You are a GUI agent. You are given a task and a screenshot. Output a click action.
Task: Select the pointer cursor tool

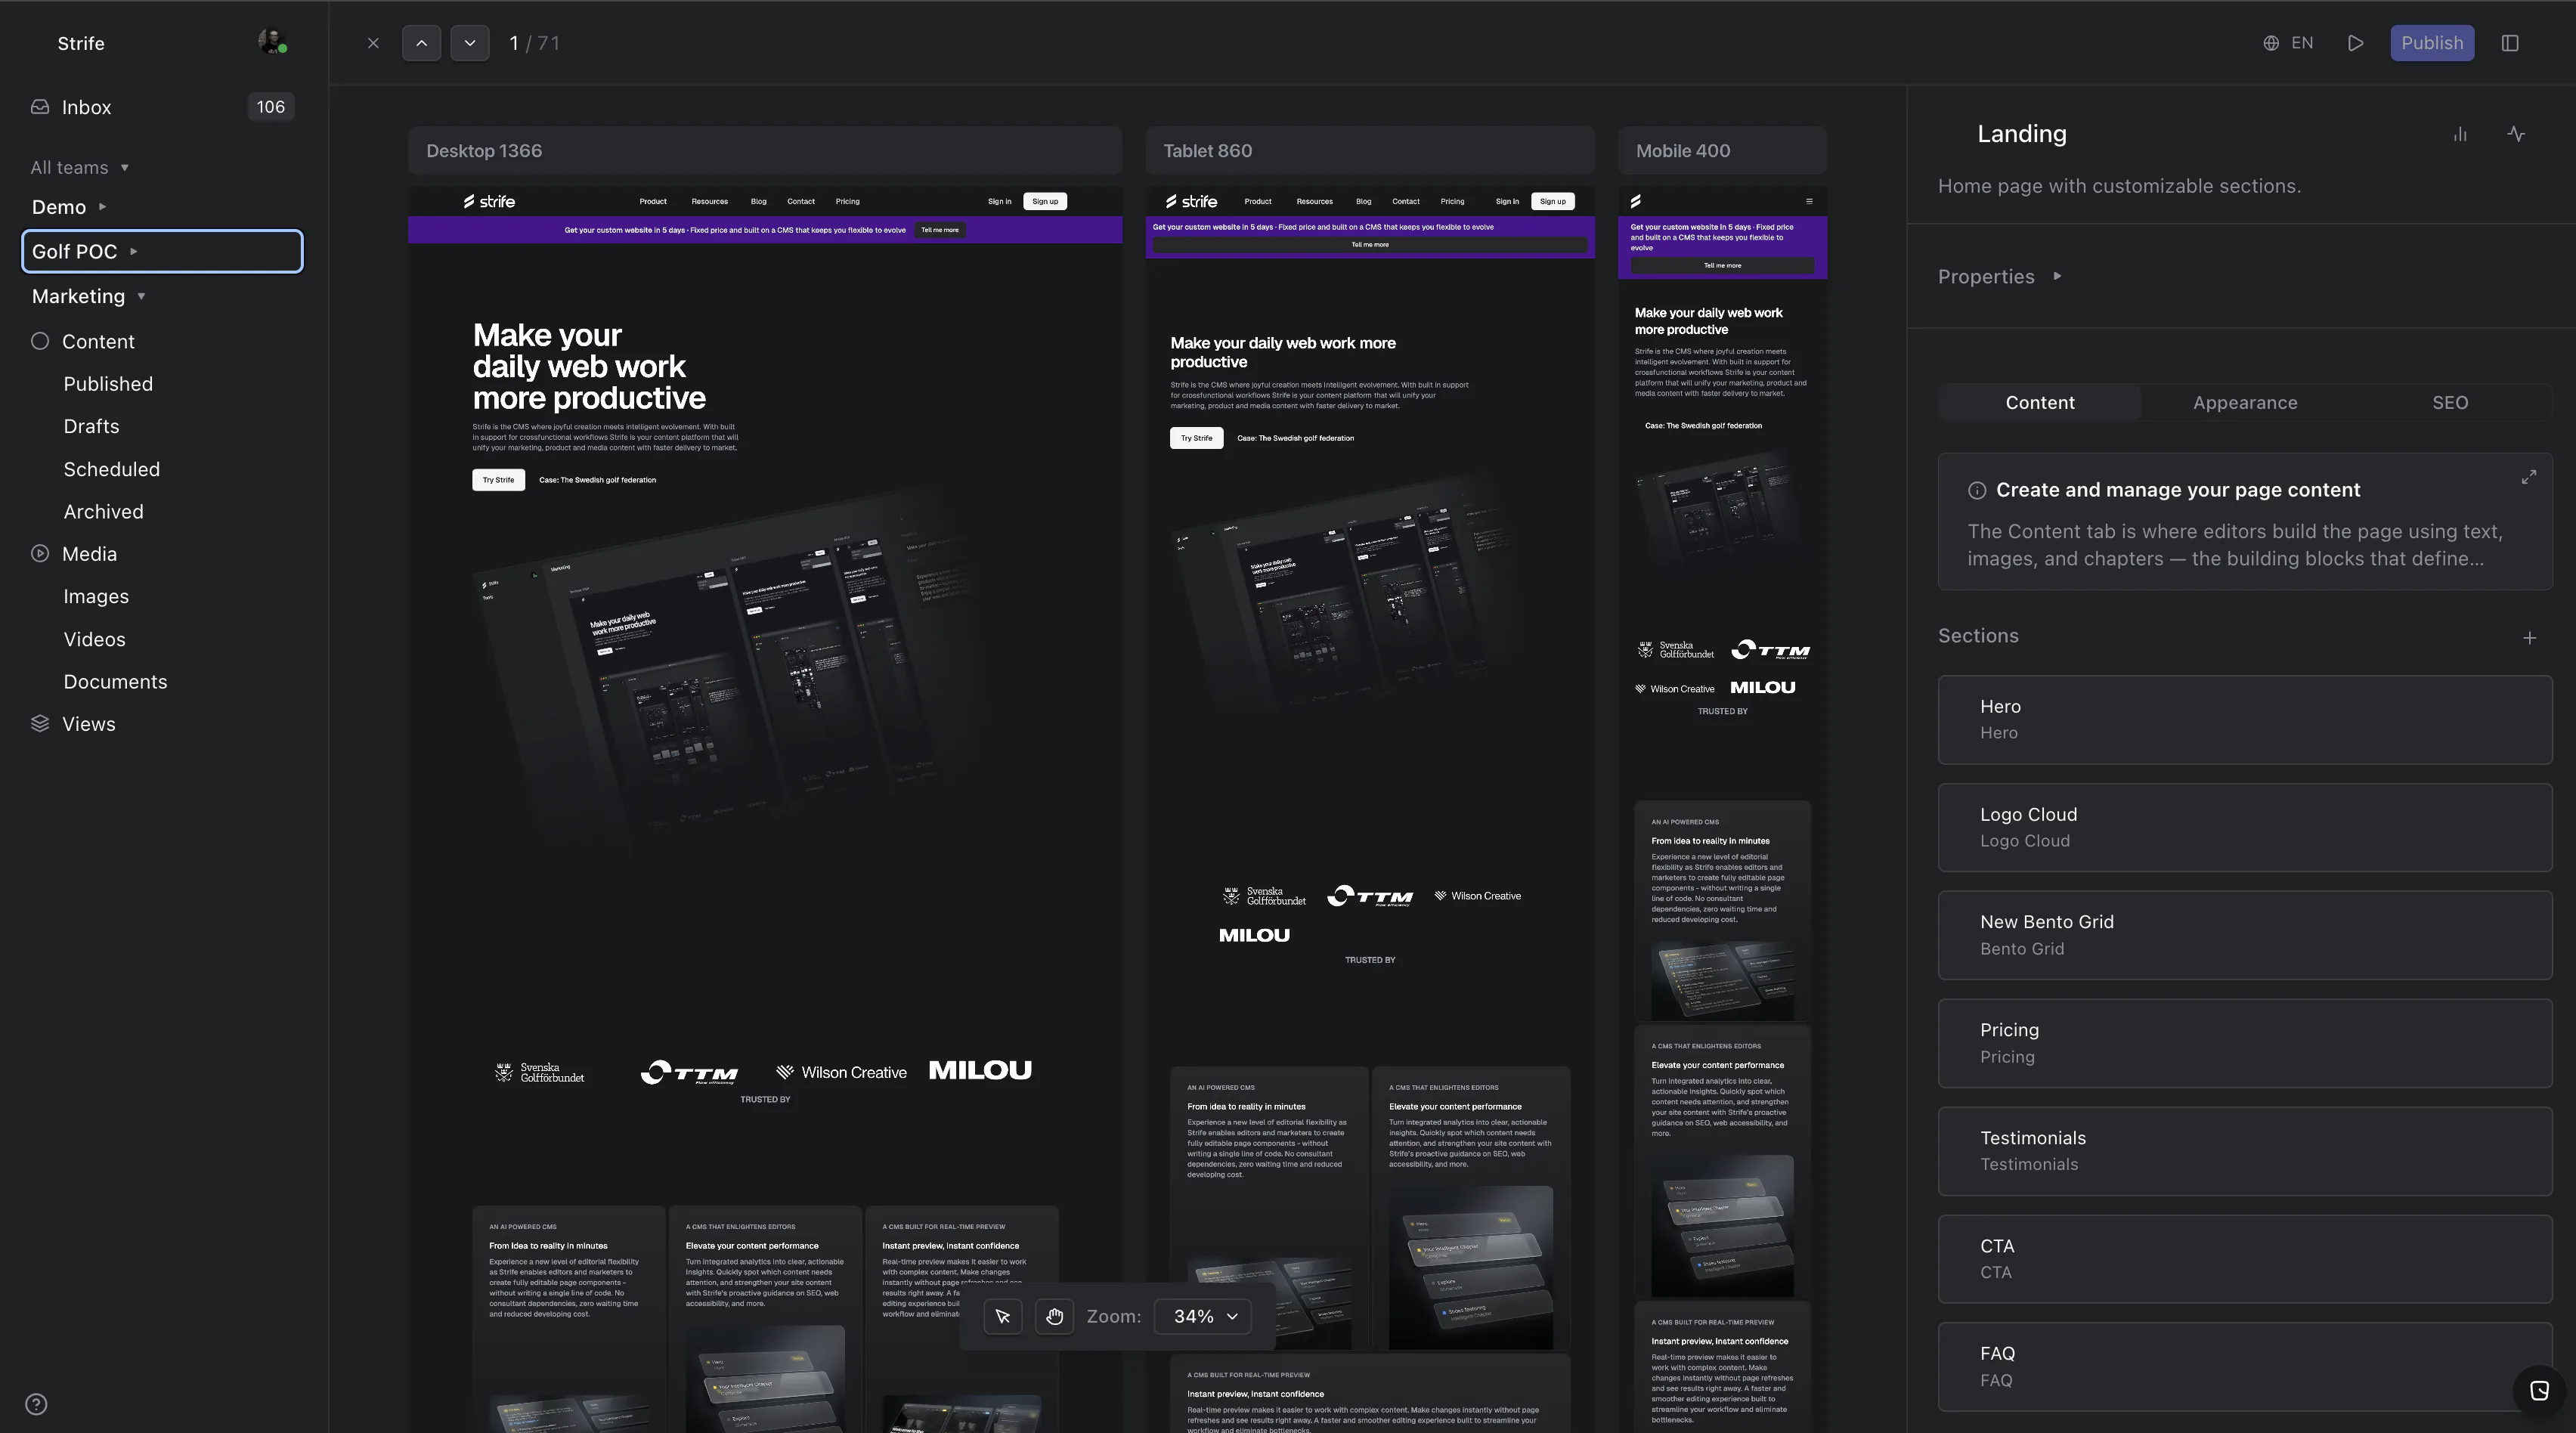[1003, 1316]
